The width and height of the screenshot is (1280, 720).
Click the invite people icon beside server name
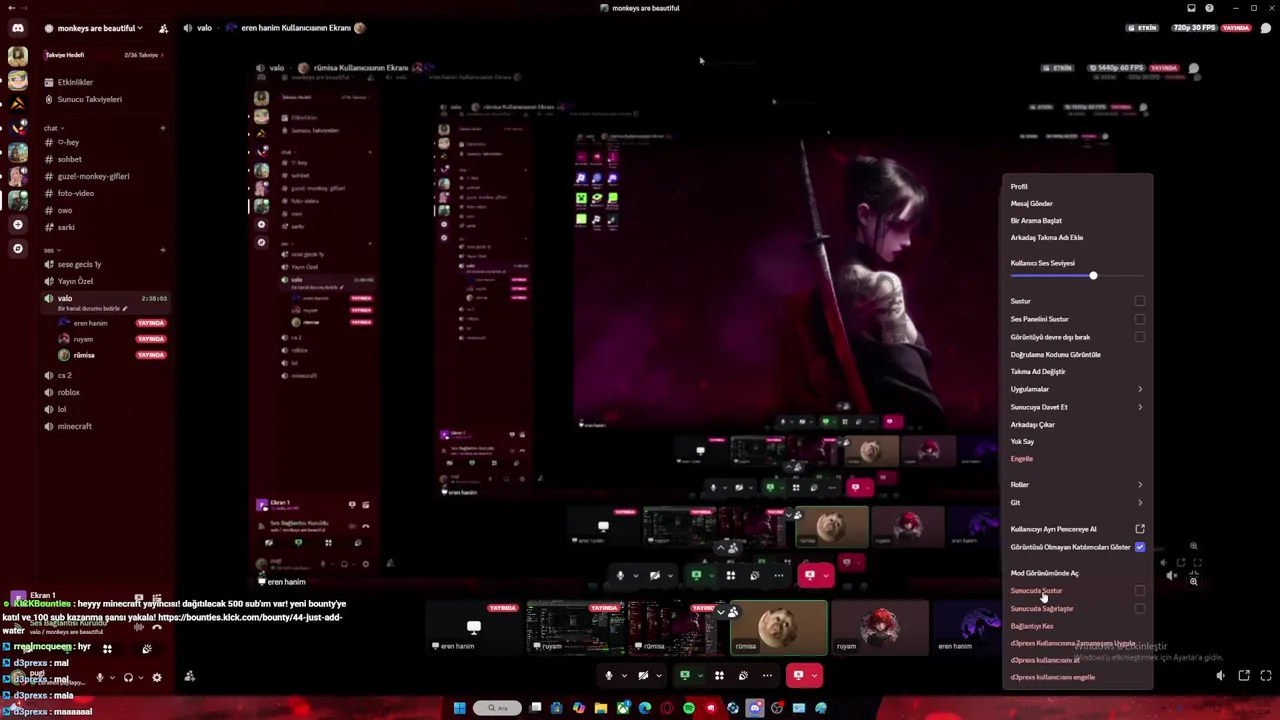(163, 28)
